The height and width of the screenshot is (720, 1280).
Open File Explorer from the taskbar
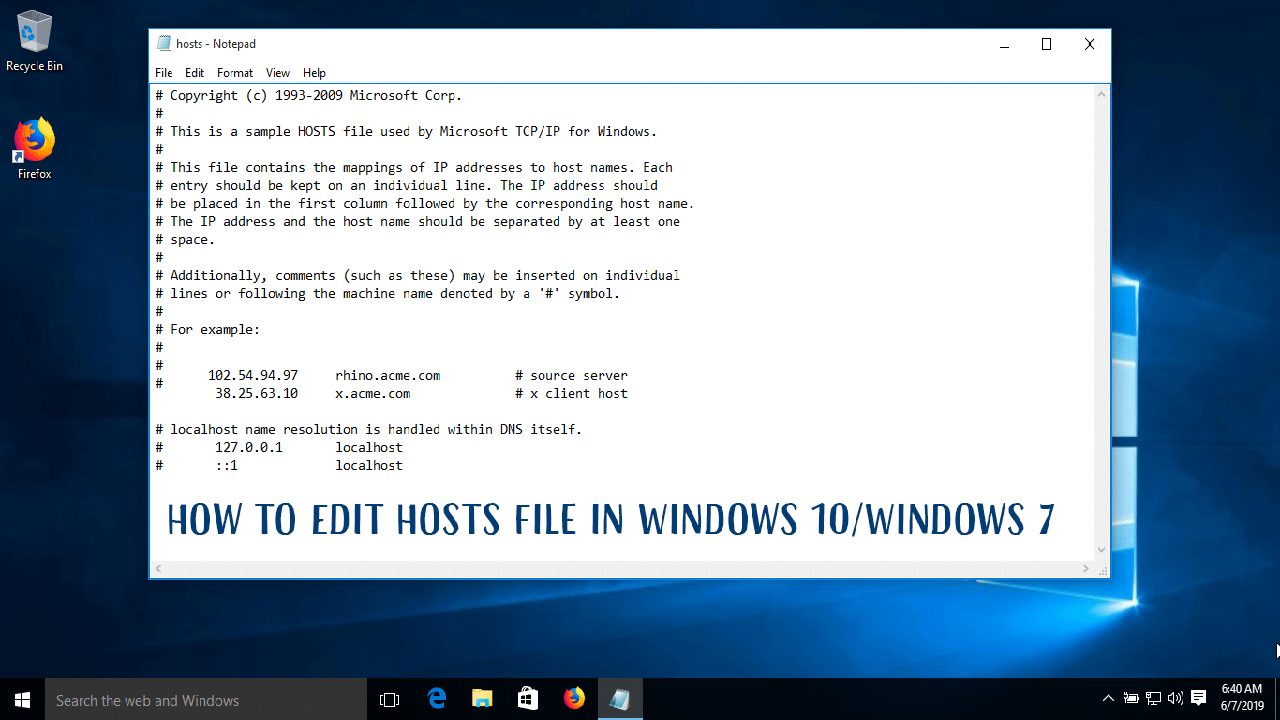pos(482,698)
